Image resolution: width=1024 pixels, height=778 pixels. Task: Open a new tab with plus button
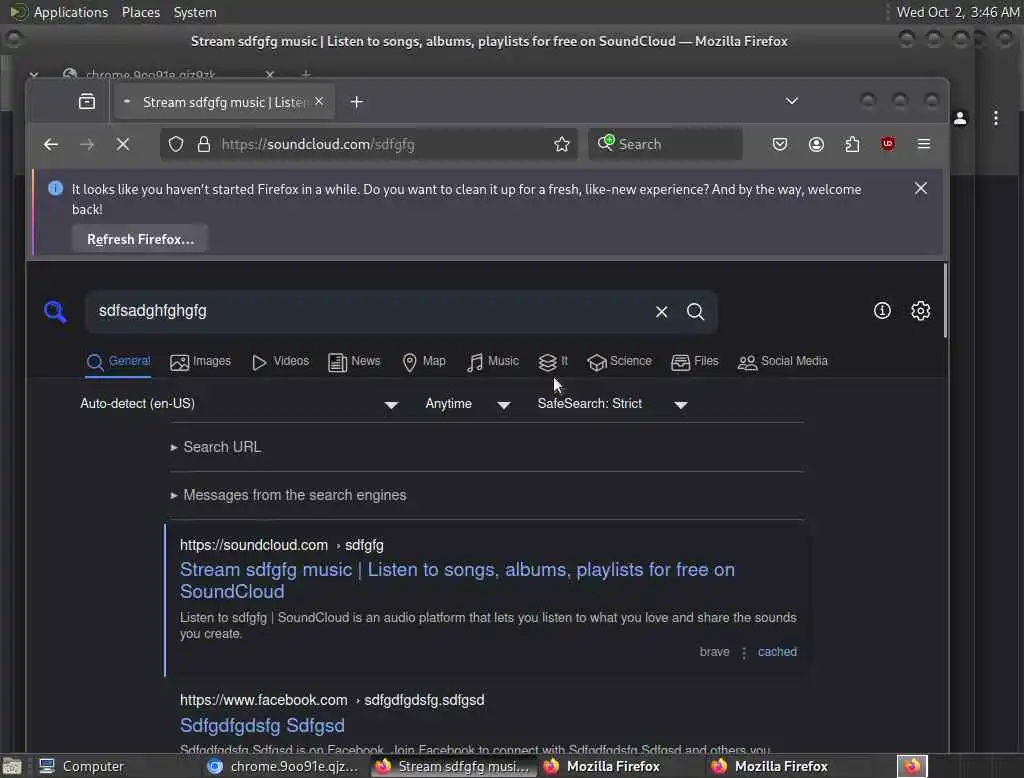coord(357,102)
